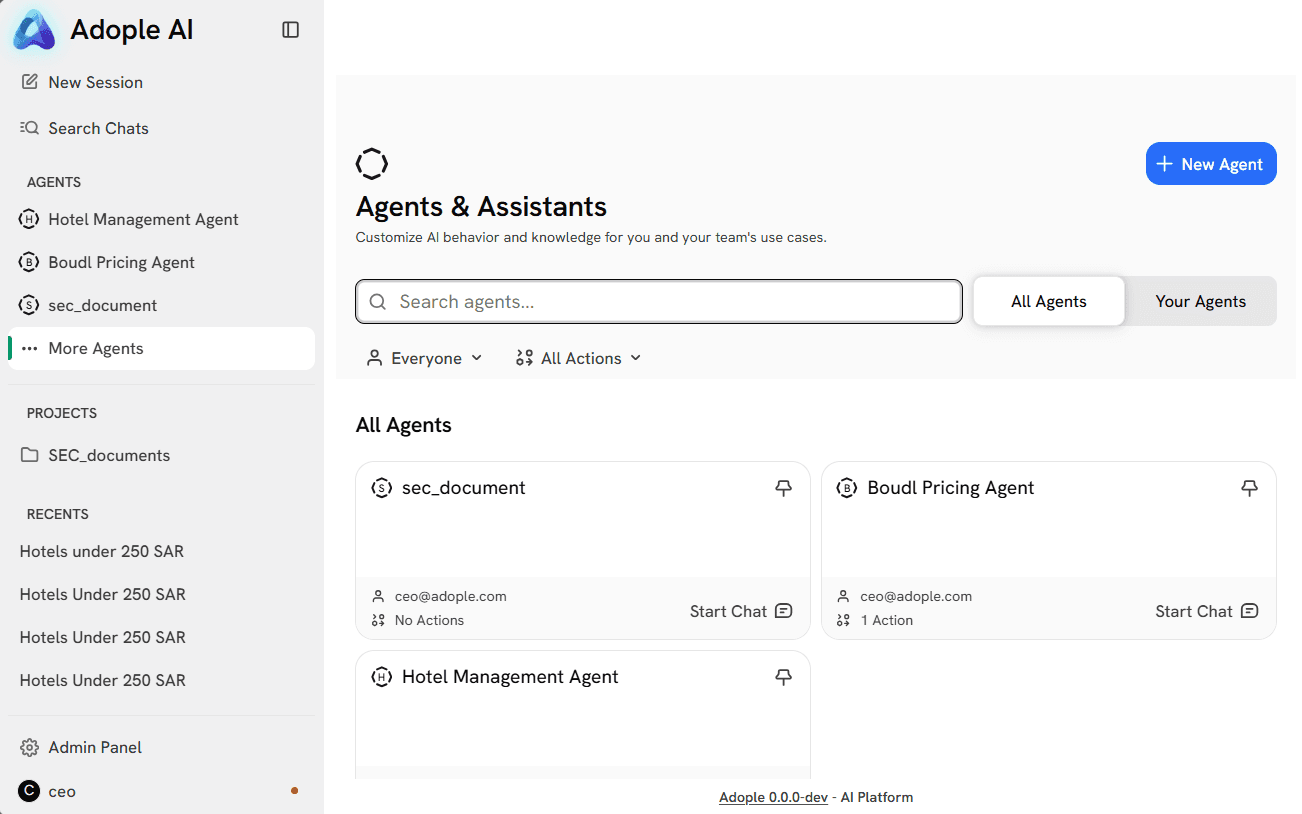Click the PROJECTS section heading
Screen dimensions: 1302x814
(x=62, y=413)
